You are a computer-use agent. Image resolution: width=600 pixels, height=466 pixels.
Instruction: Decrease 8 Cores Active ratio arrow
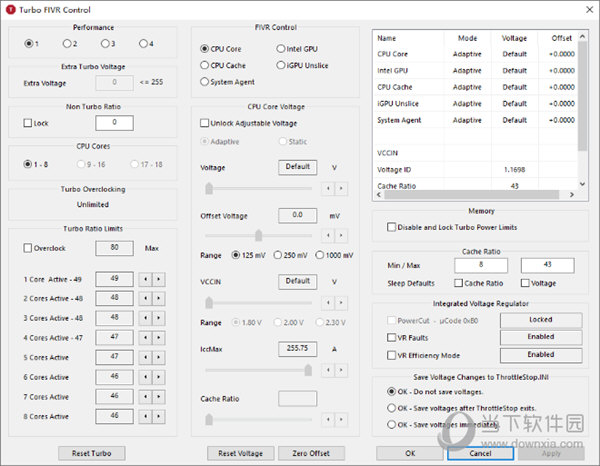(145, 416)
